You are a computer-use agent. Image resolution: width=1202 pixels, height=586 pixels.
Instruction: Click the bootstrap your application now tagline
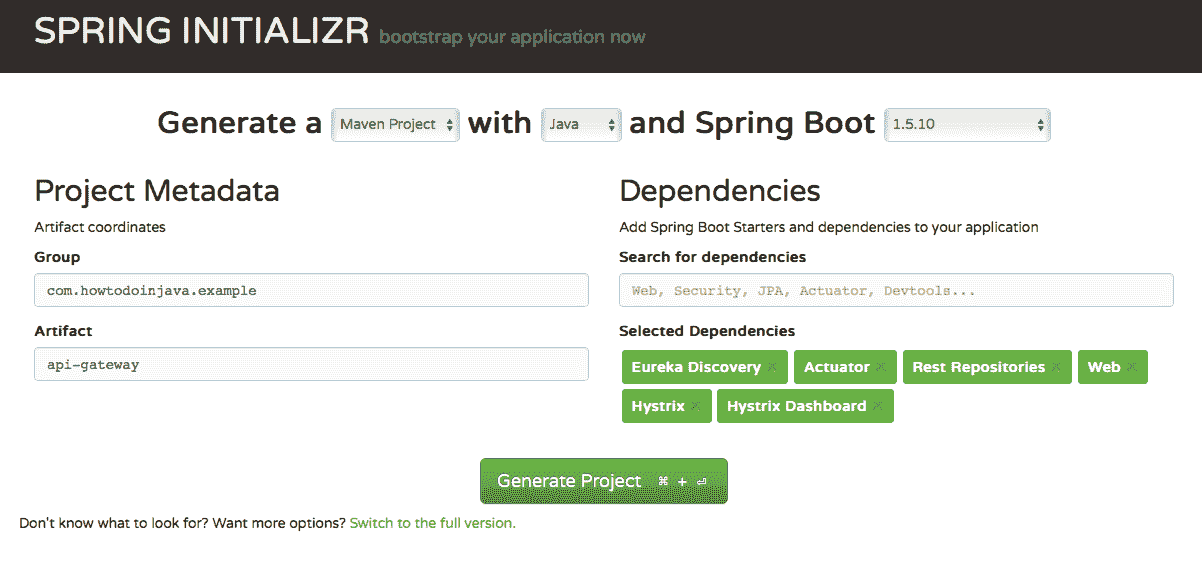point(512,38)
